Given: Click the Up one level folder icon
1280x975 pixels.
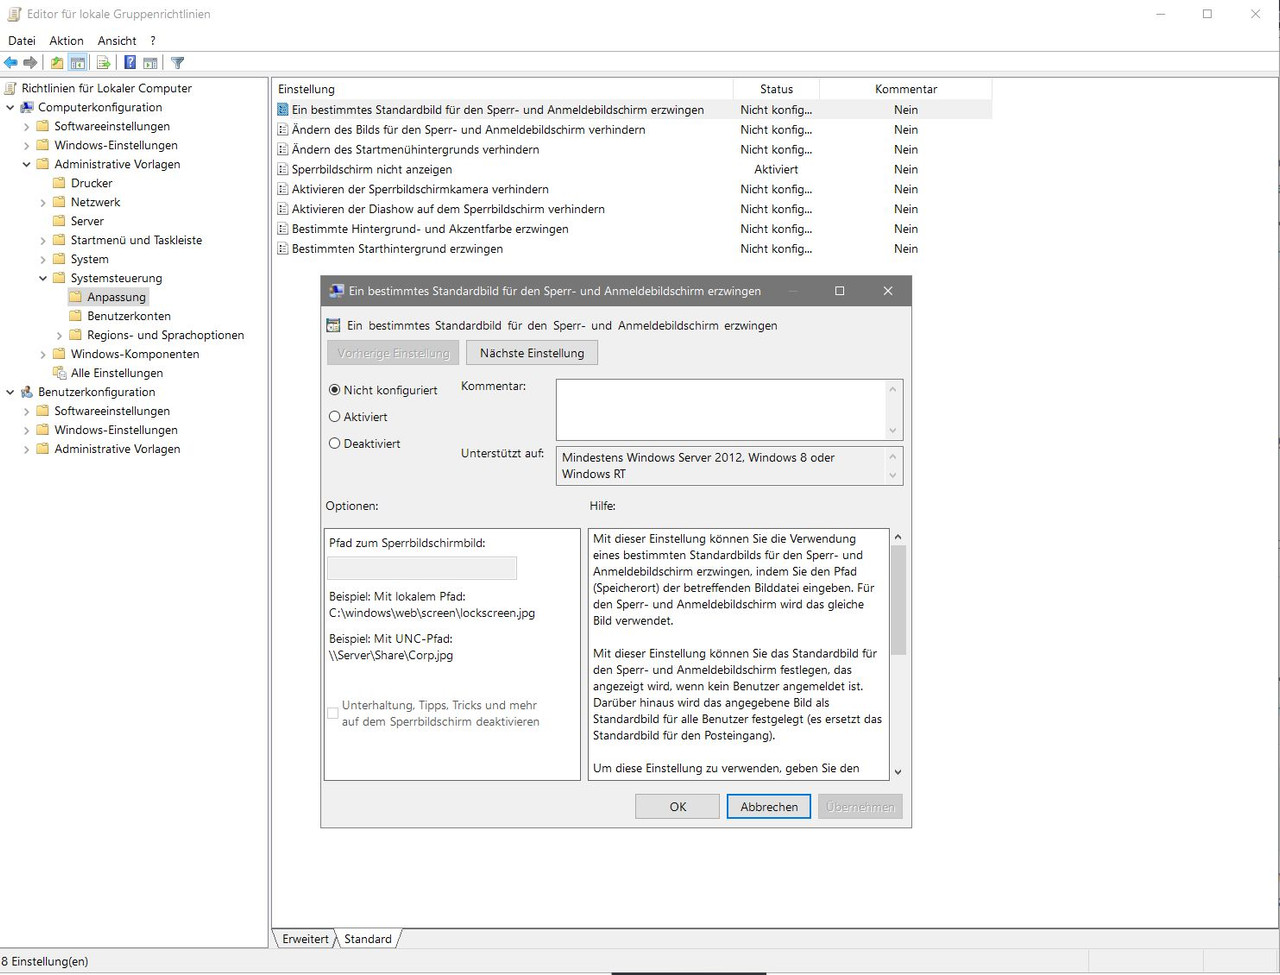Looking at the screenshot, I should 57,63.
